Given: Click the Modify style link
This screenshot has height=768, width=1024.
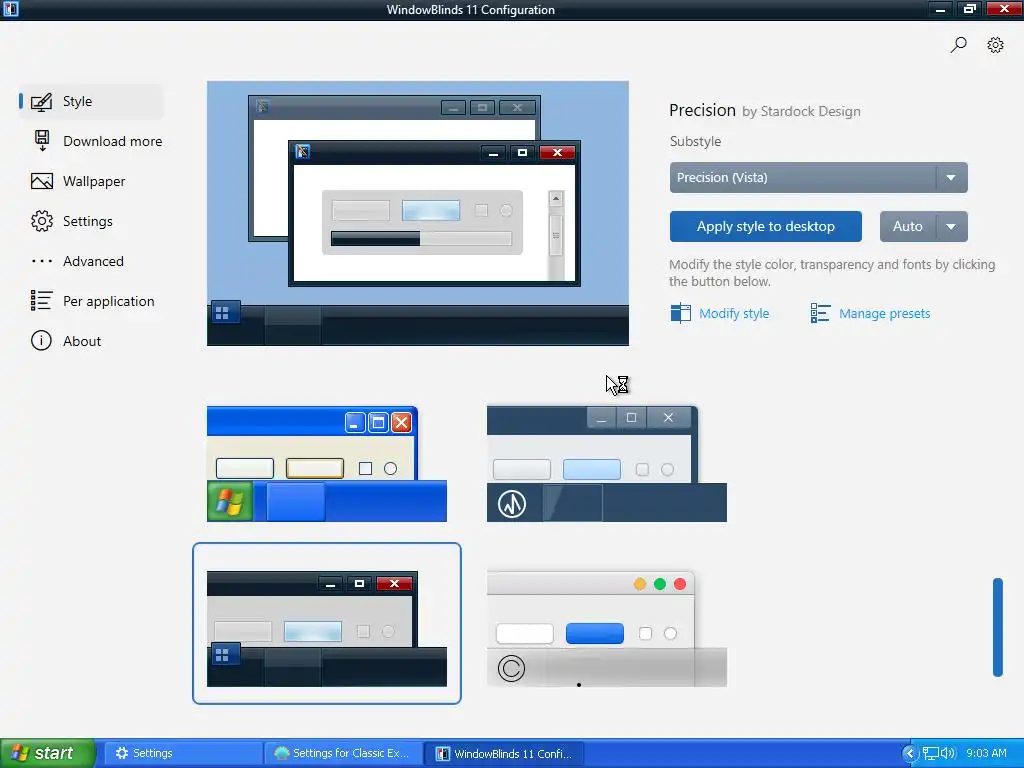Looking at the screenshot, I should pyautogui.click(x=734, y=313).
